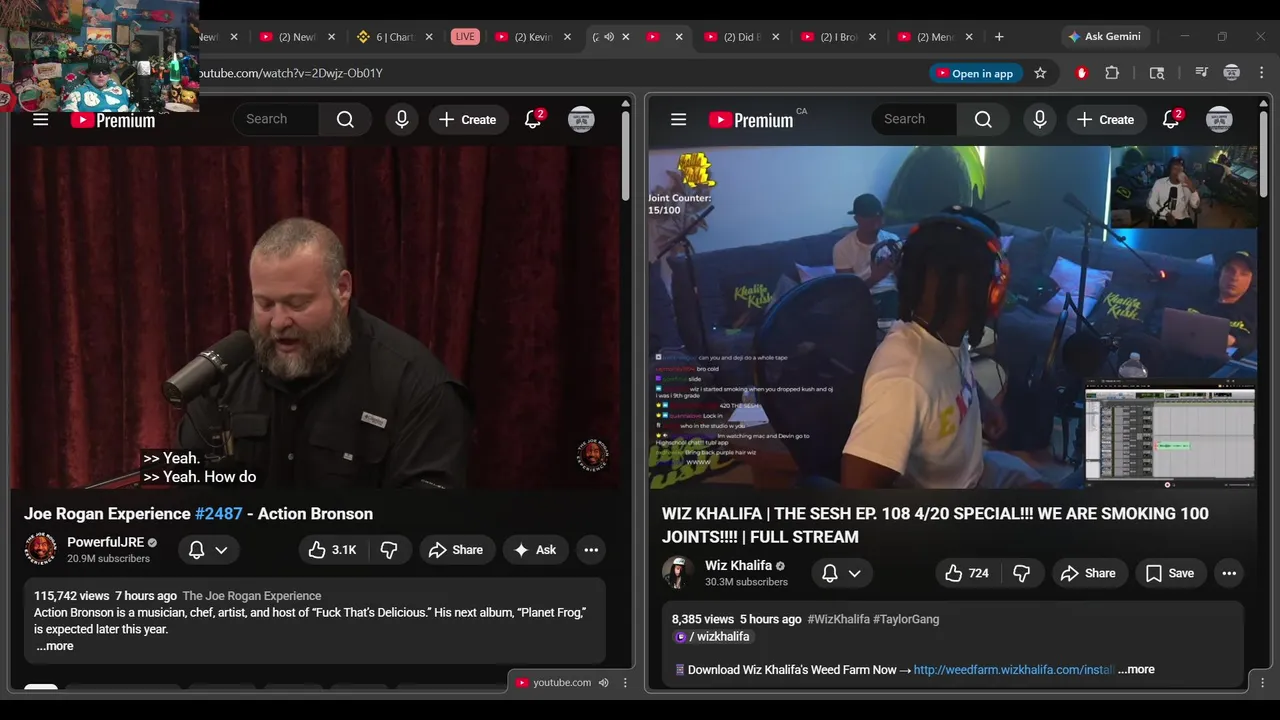Like the Wiz Khalifa stream with 724 likes

click(x=967, y=573)
